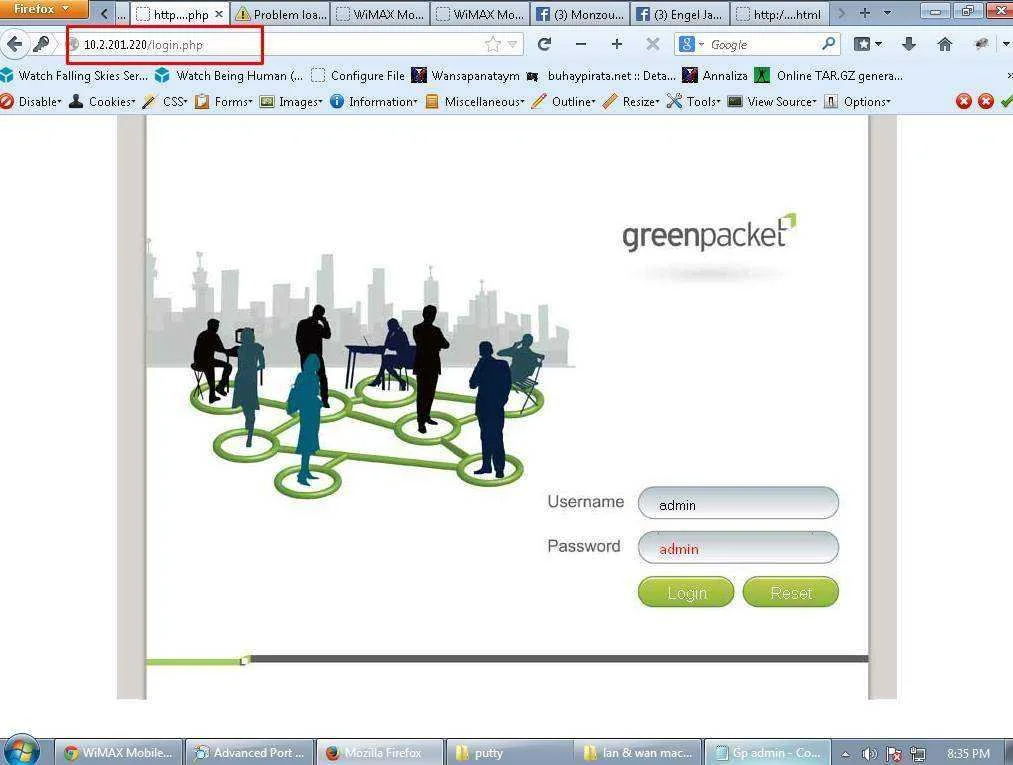Open the Images developer menu

tap(291, 101)
